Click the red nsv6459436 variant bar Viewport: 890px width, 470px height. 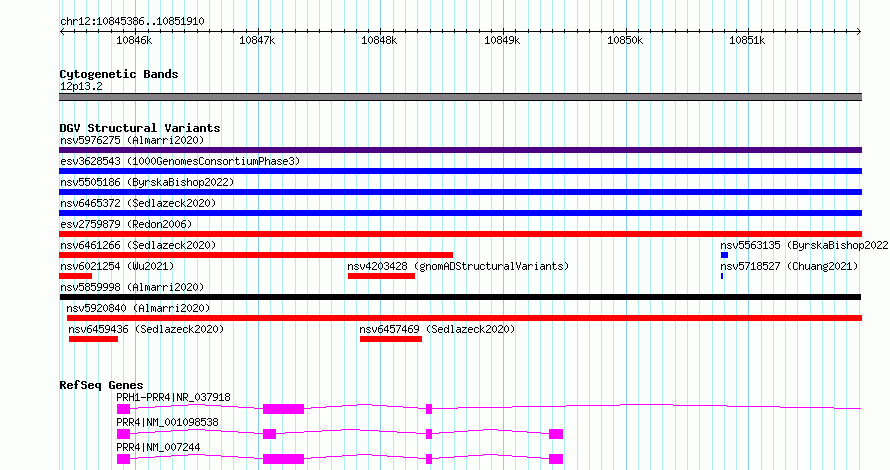94,339
